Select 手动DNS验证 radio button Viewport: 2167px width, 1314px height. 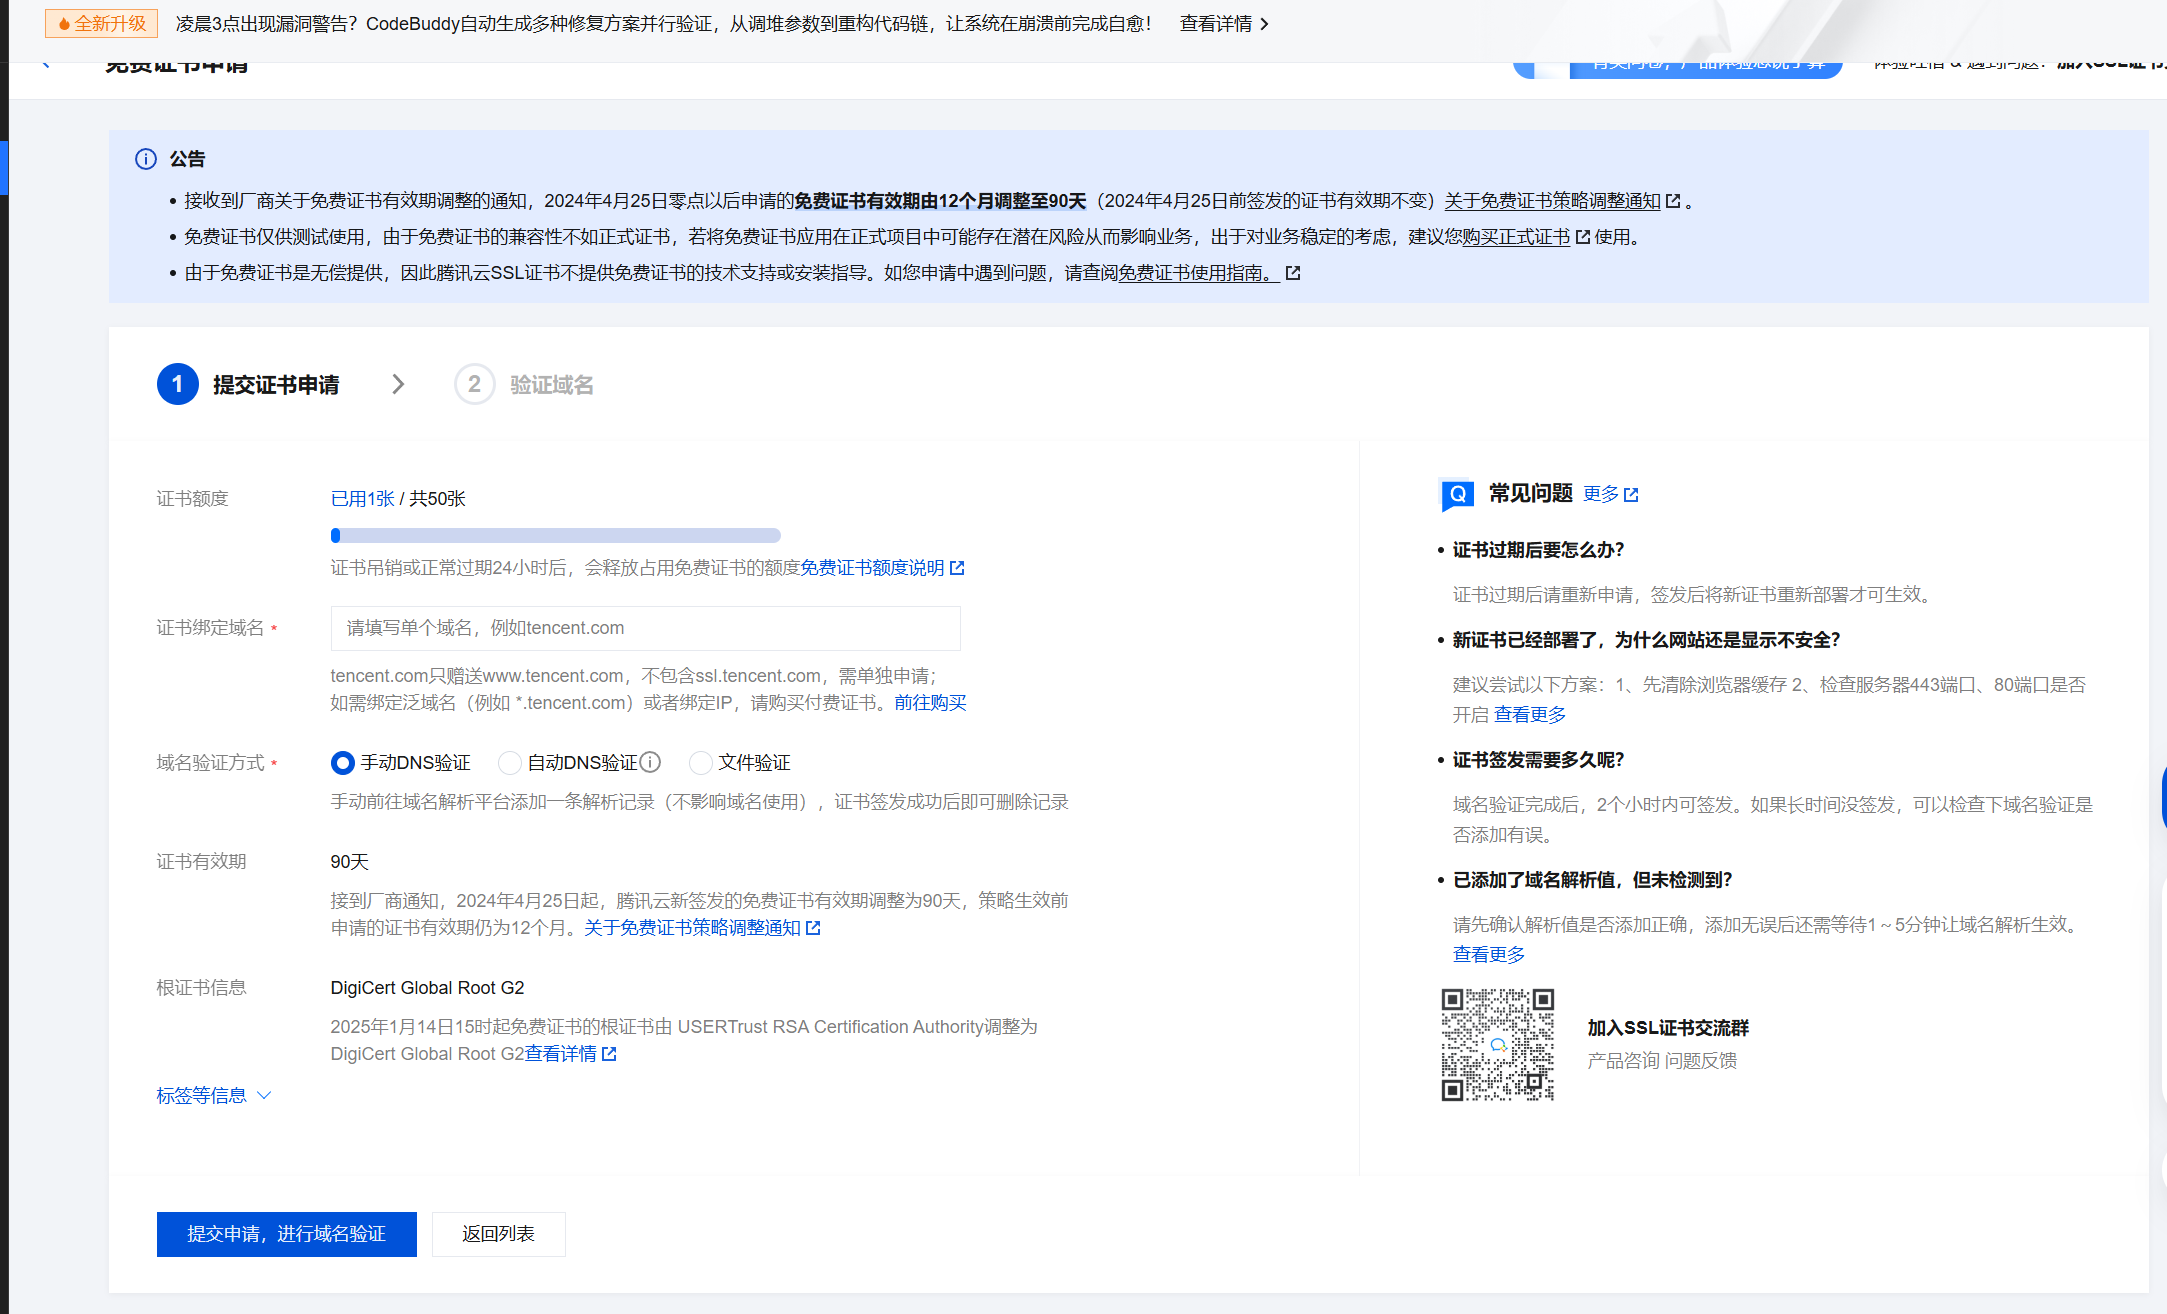(342, 763)
